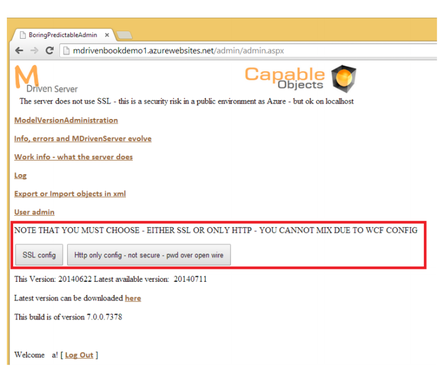Open Work info - what the server does
The width and height of the screenshot is (446, 379).
[73, 157]
